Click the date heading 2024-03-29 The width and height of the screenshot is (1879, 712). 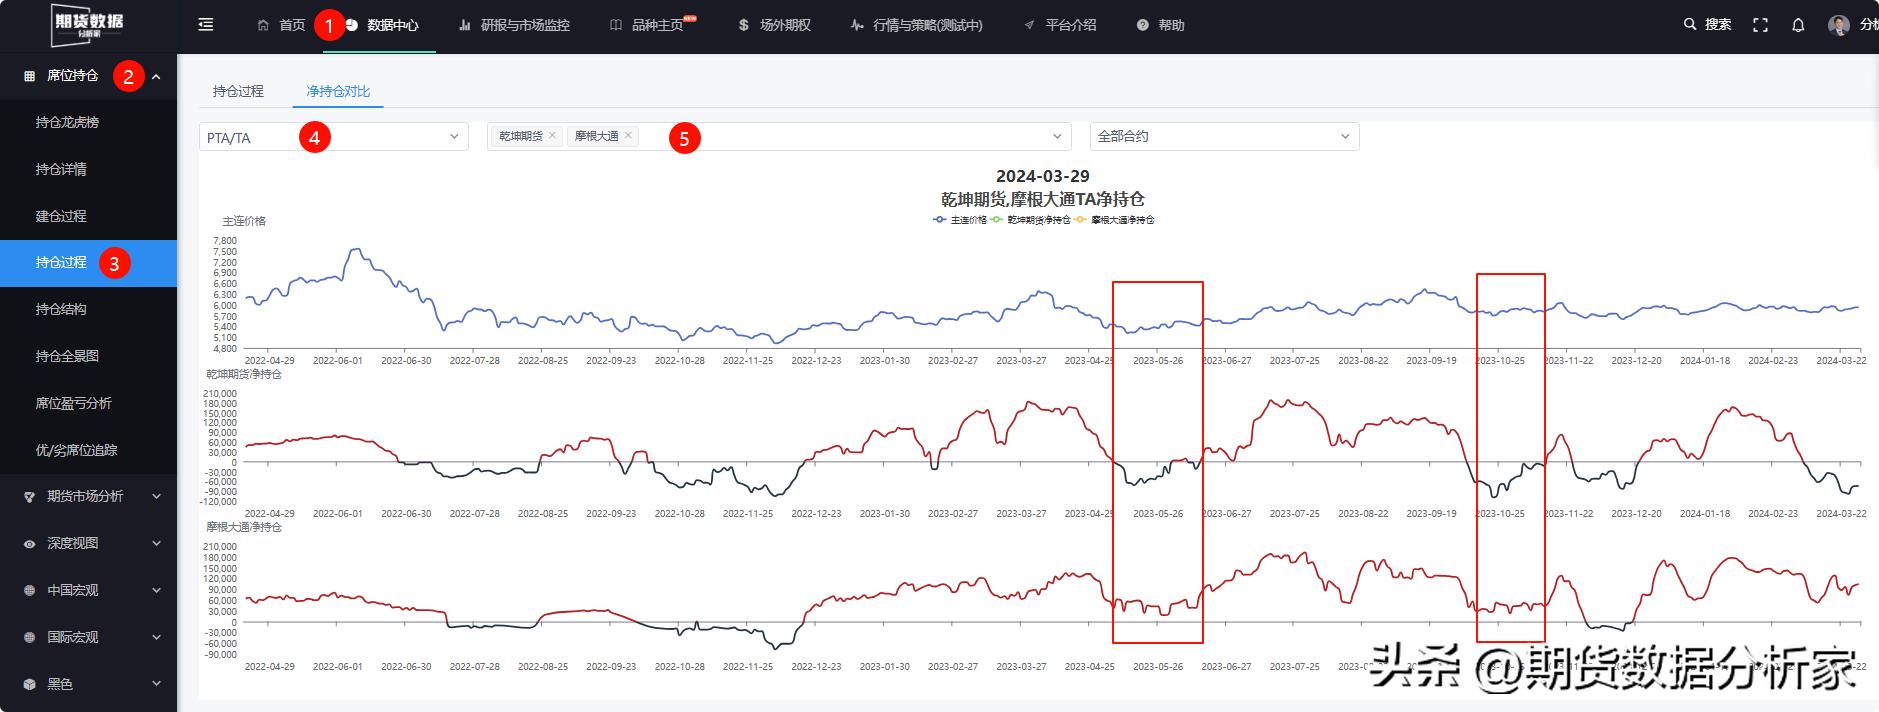pos(1043,177)
